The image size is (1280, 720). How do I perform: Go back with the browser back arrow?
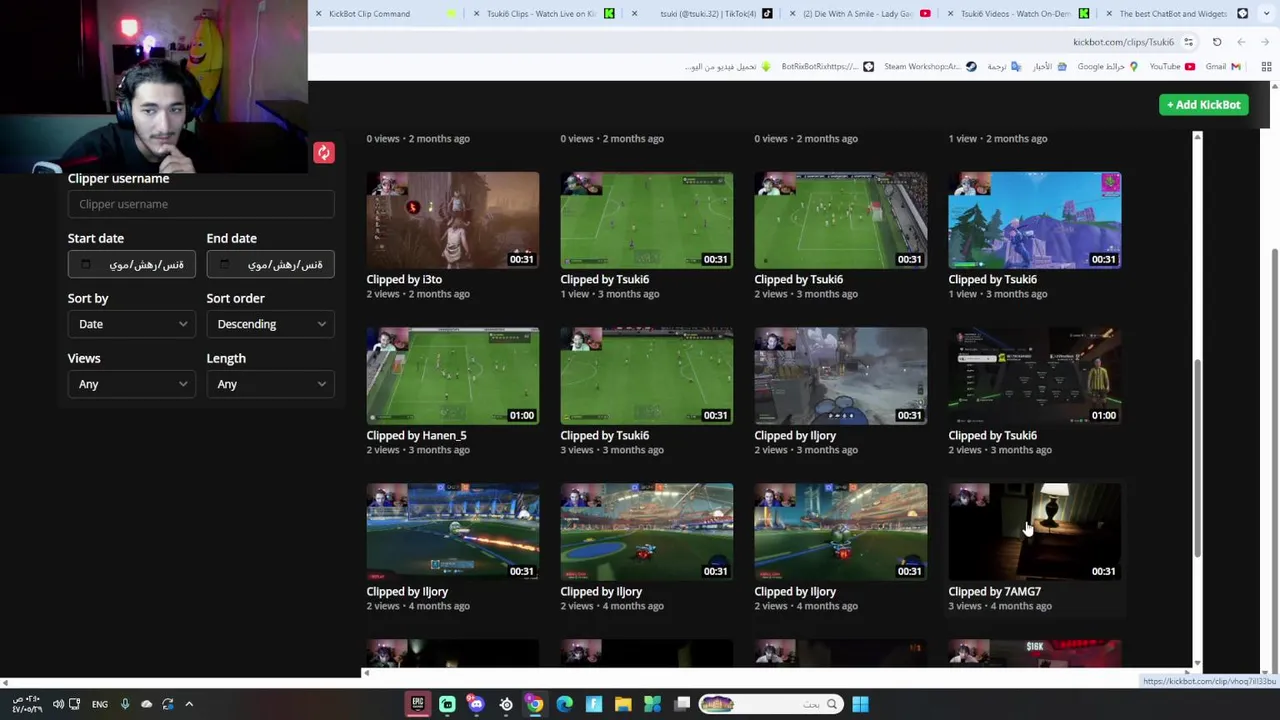1265,42
